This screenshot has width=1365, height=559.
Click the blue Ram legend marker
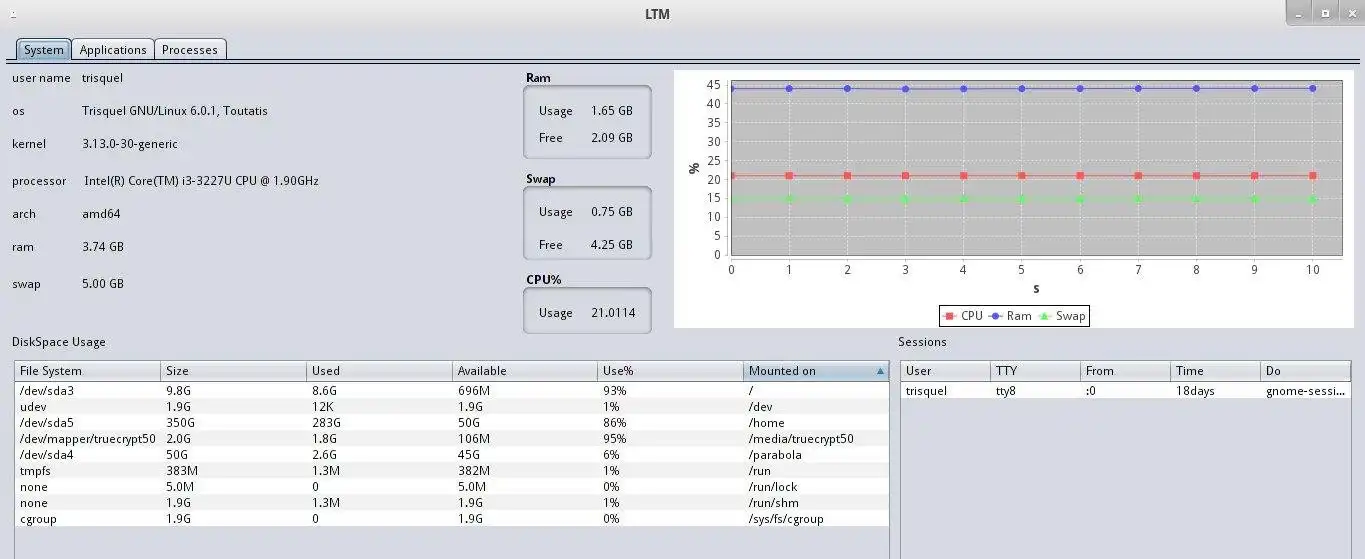click(x=997, y=316)
